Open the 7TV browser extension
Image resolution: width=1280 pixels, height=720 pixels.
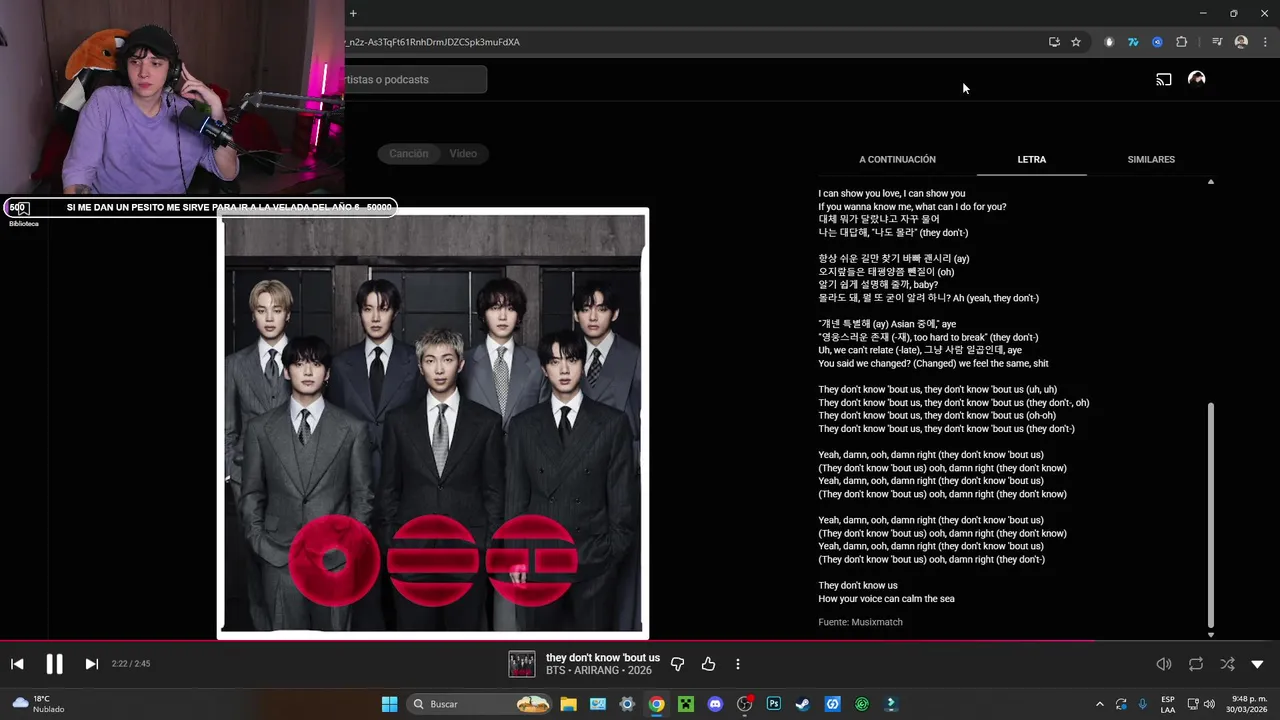pyautogui.click(x=1133, y=42)
